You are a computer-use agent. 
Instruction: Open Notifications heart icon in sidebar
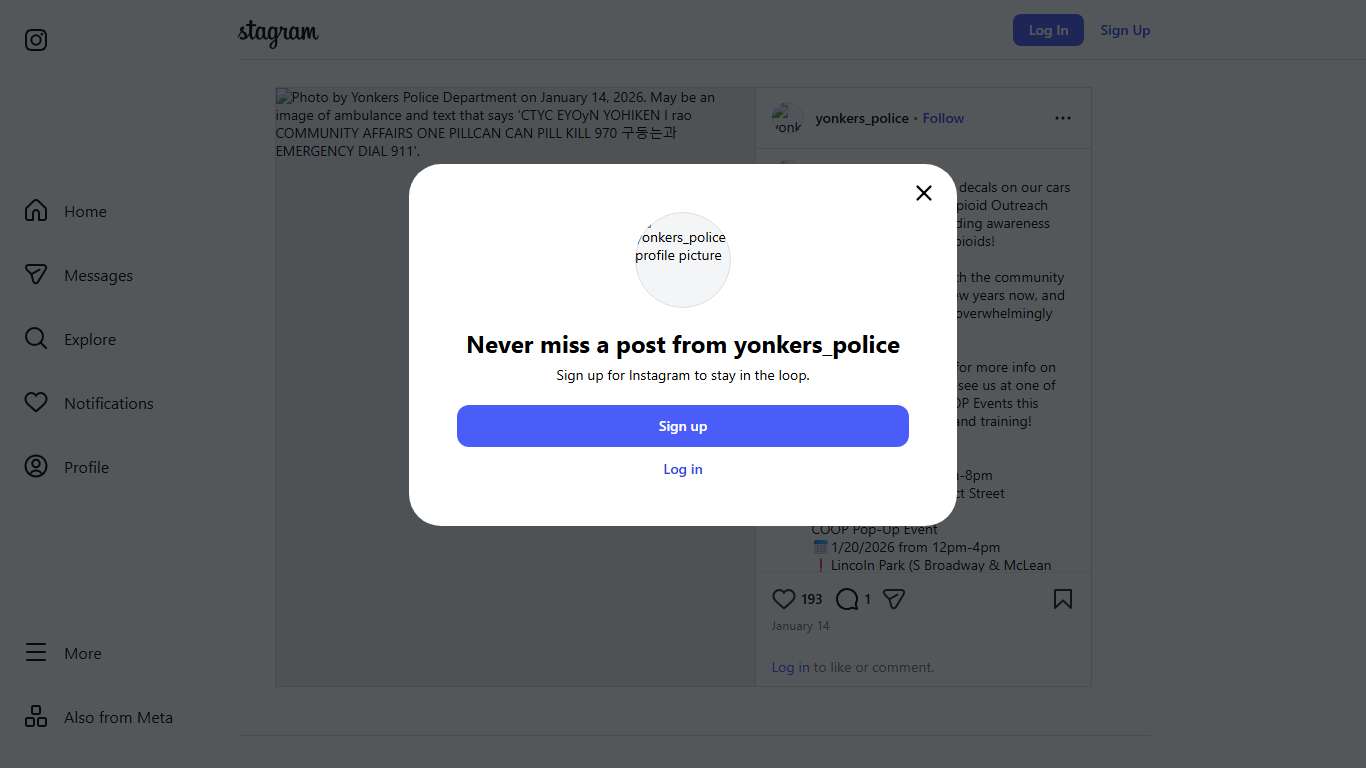pyautogui.click(x=36, y=403)
